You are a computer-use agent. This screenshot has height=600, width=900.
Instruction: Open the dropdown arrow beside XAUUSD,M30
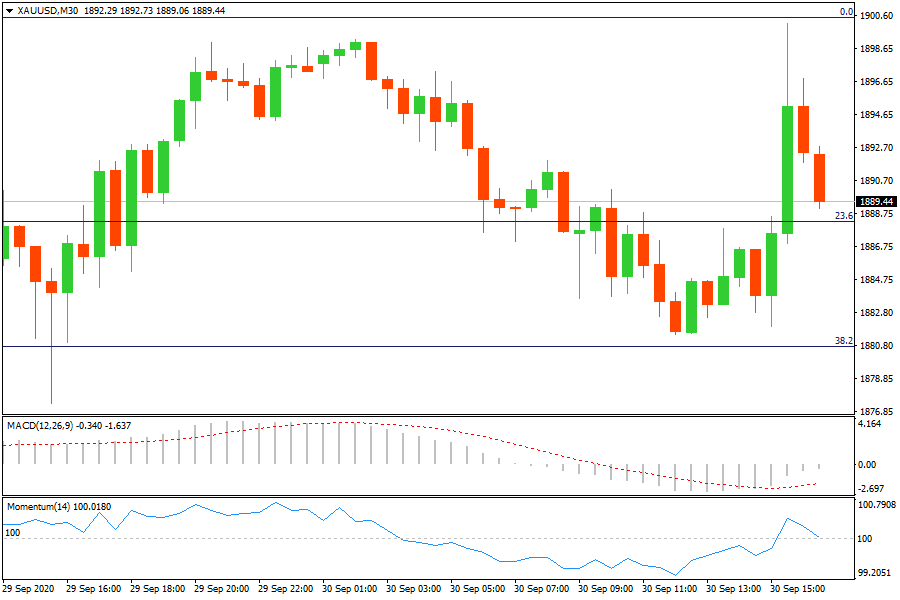(10, 10)
